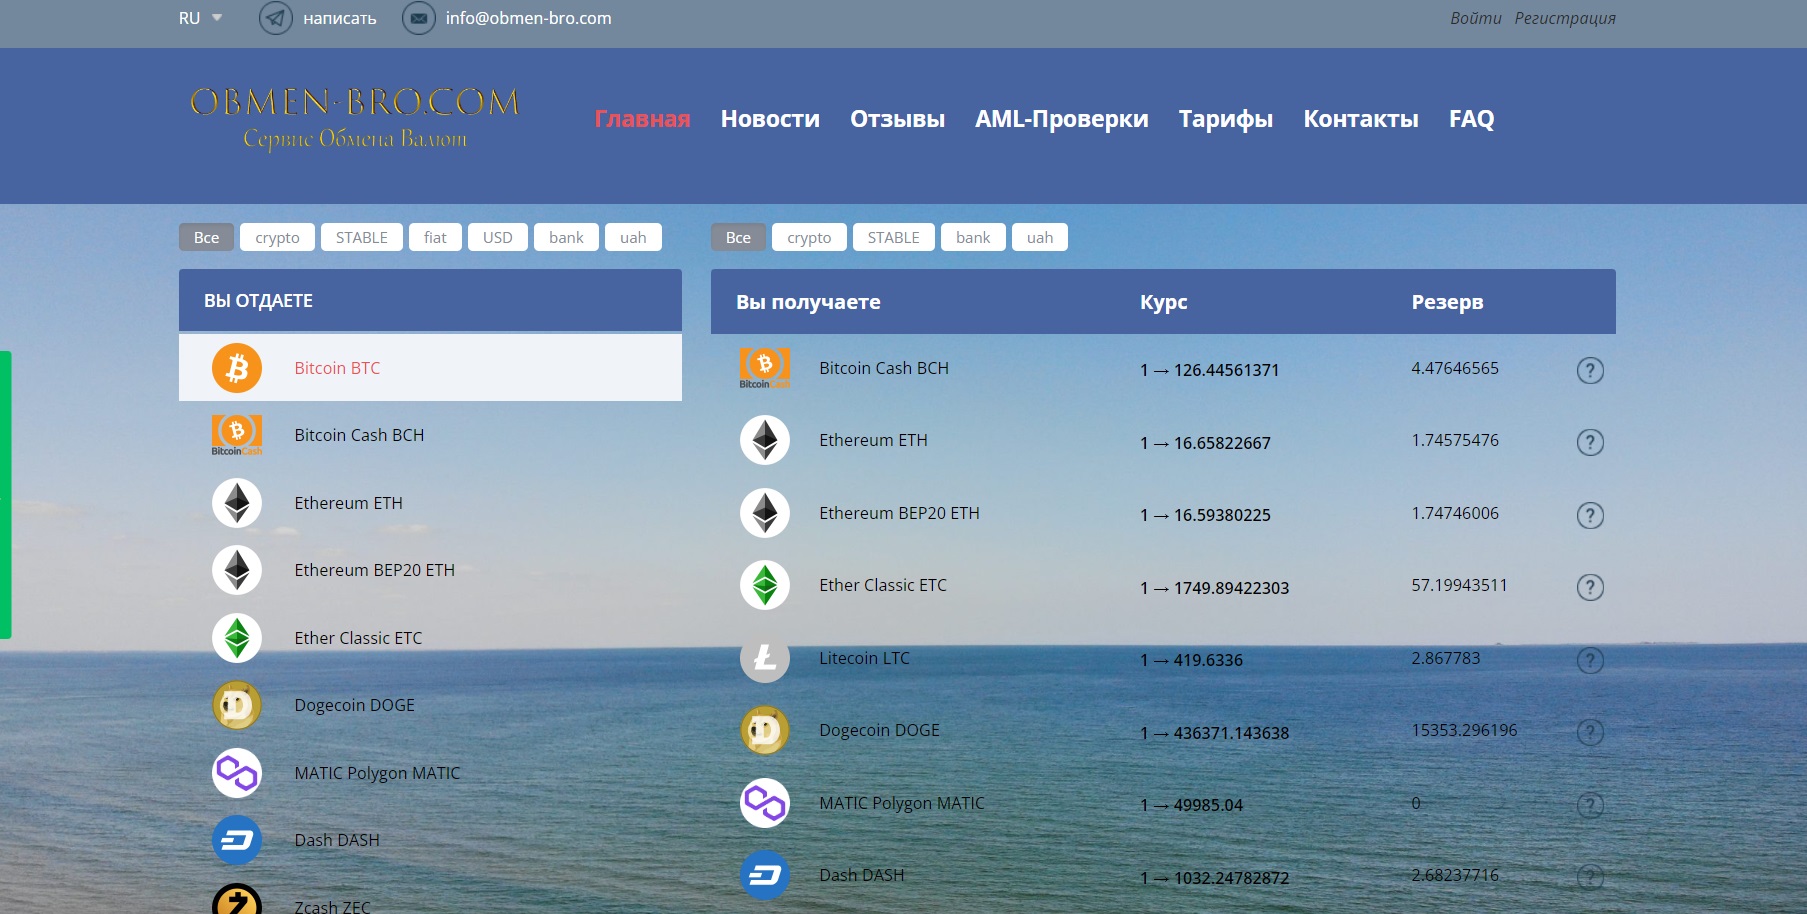The width and height of the screenshot is (1807, 914).
Task: Open Отзывы menu item
Action: [x=897, y=119]
